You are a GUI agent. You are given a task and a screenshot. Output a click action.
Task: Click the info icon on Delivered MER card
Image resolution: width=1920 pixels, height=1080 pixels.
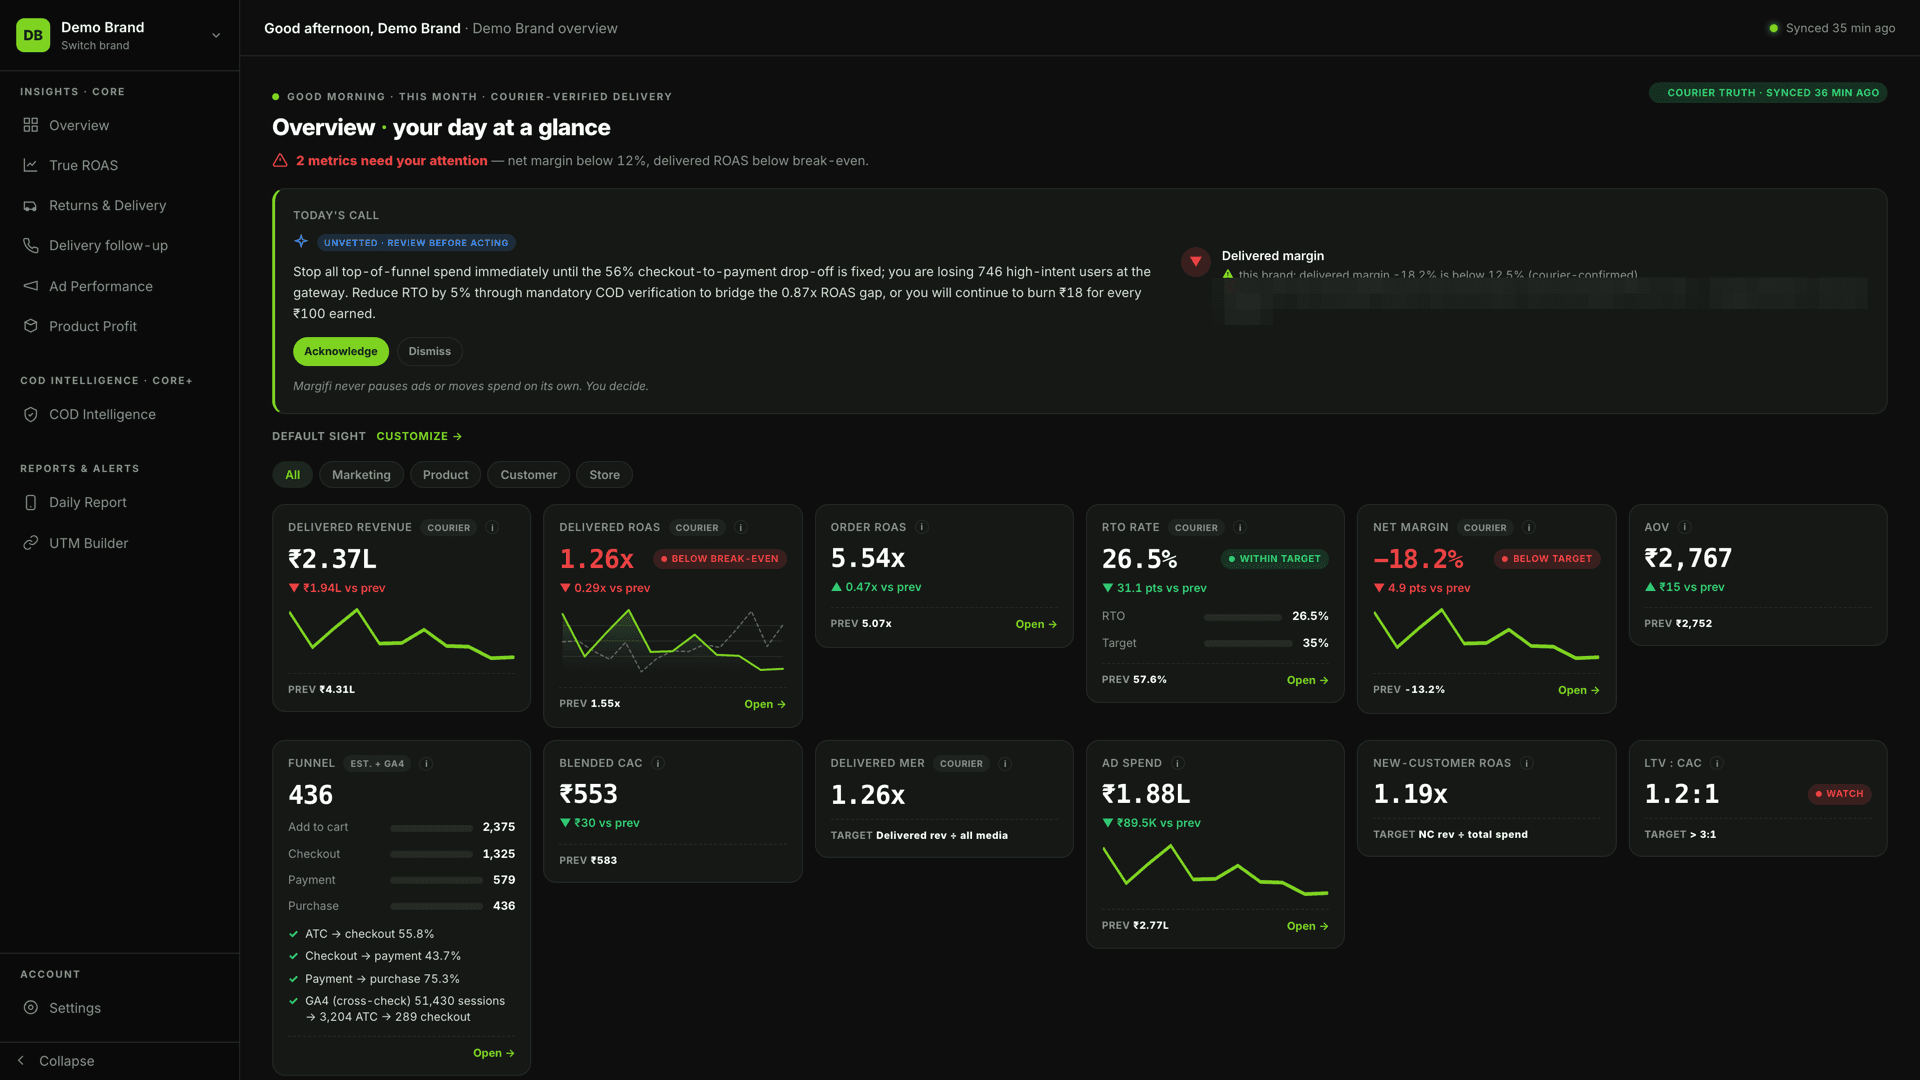(x=1005, y=764)
